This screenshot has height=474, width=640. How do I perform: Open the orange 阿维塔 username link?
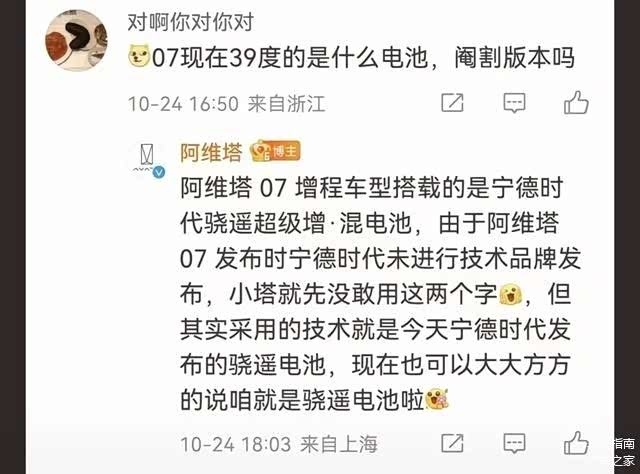tap(211, 152)
